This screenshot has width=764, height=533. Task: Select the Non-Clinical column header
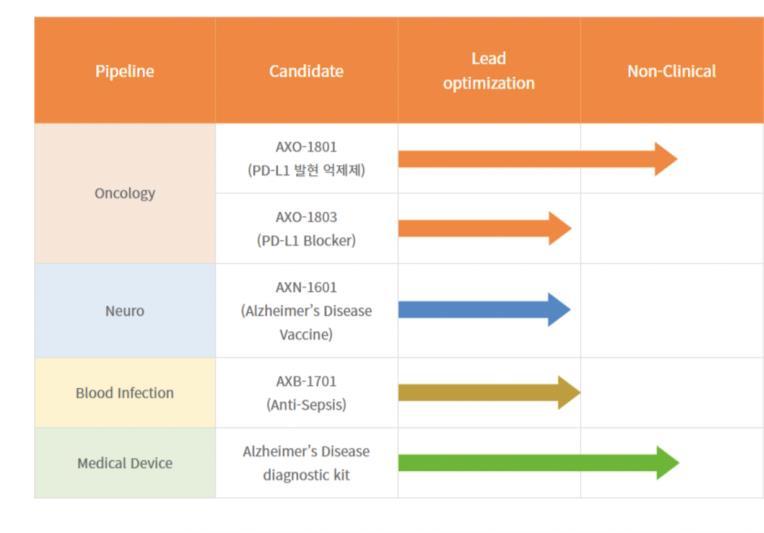[672, 71]
